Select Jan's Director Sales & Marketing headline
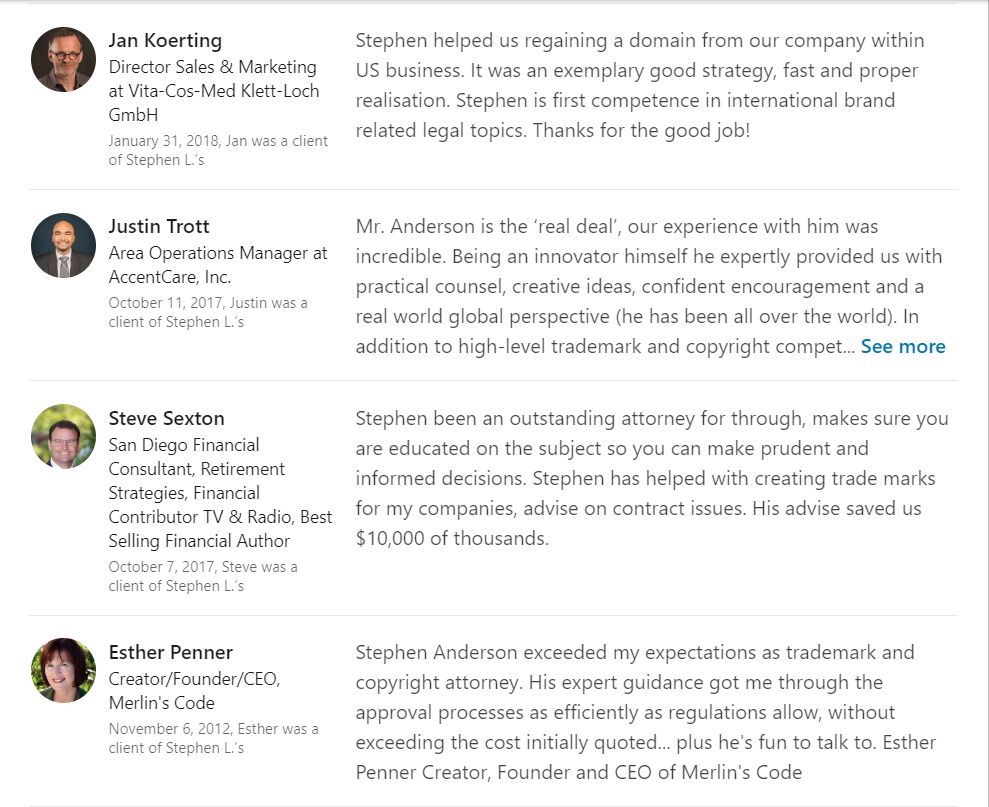989x807 pixels. pos(214,91)
